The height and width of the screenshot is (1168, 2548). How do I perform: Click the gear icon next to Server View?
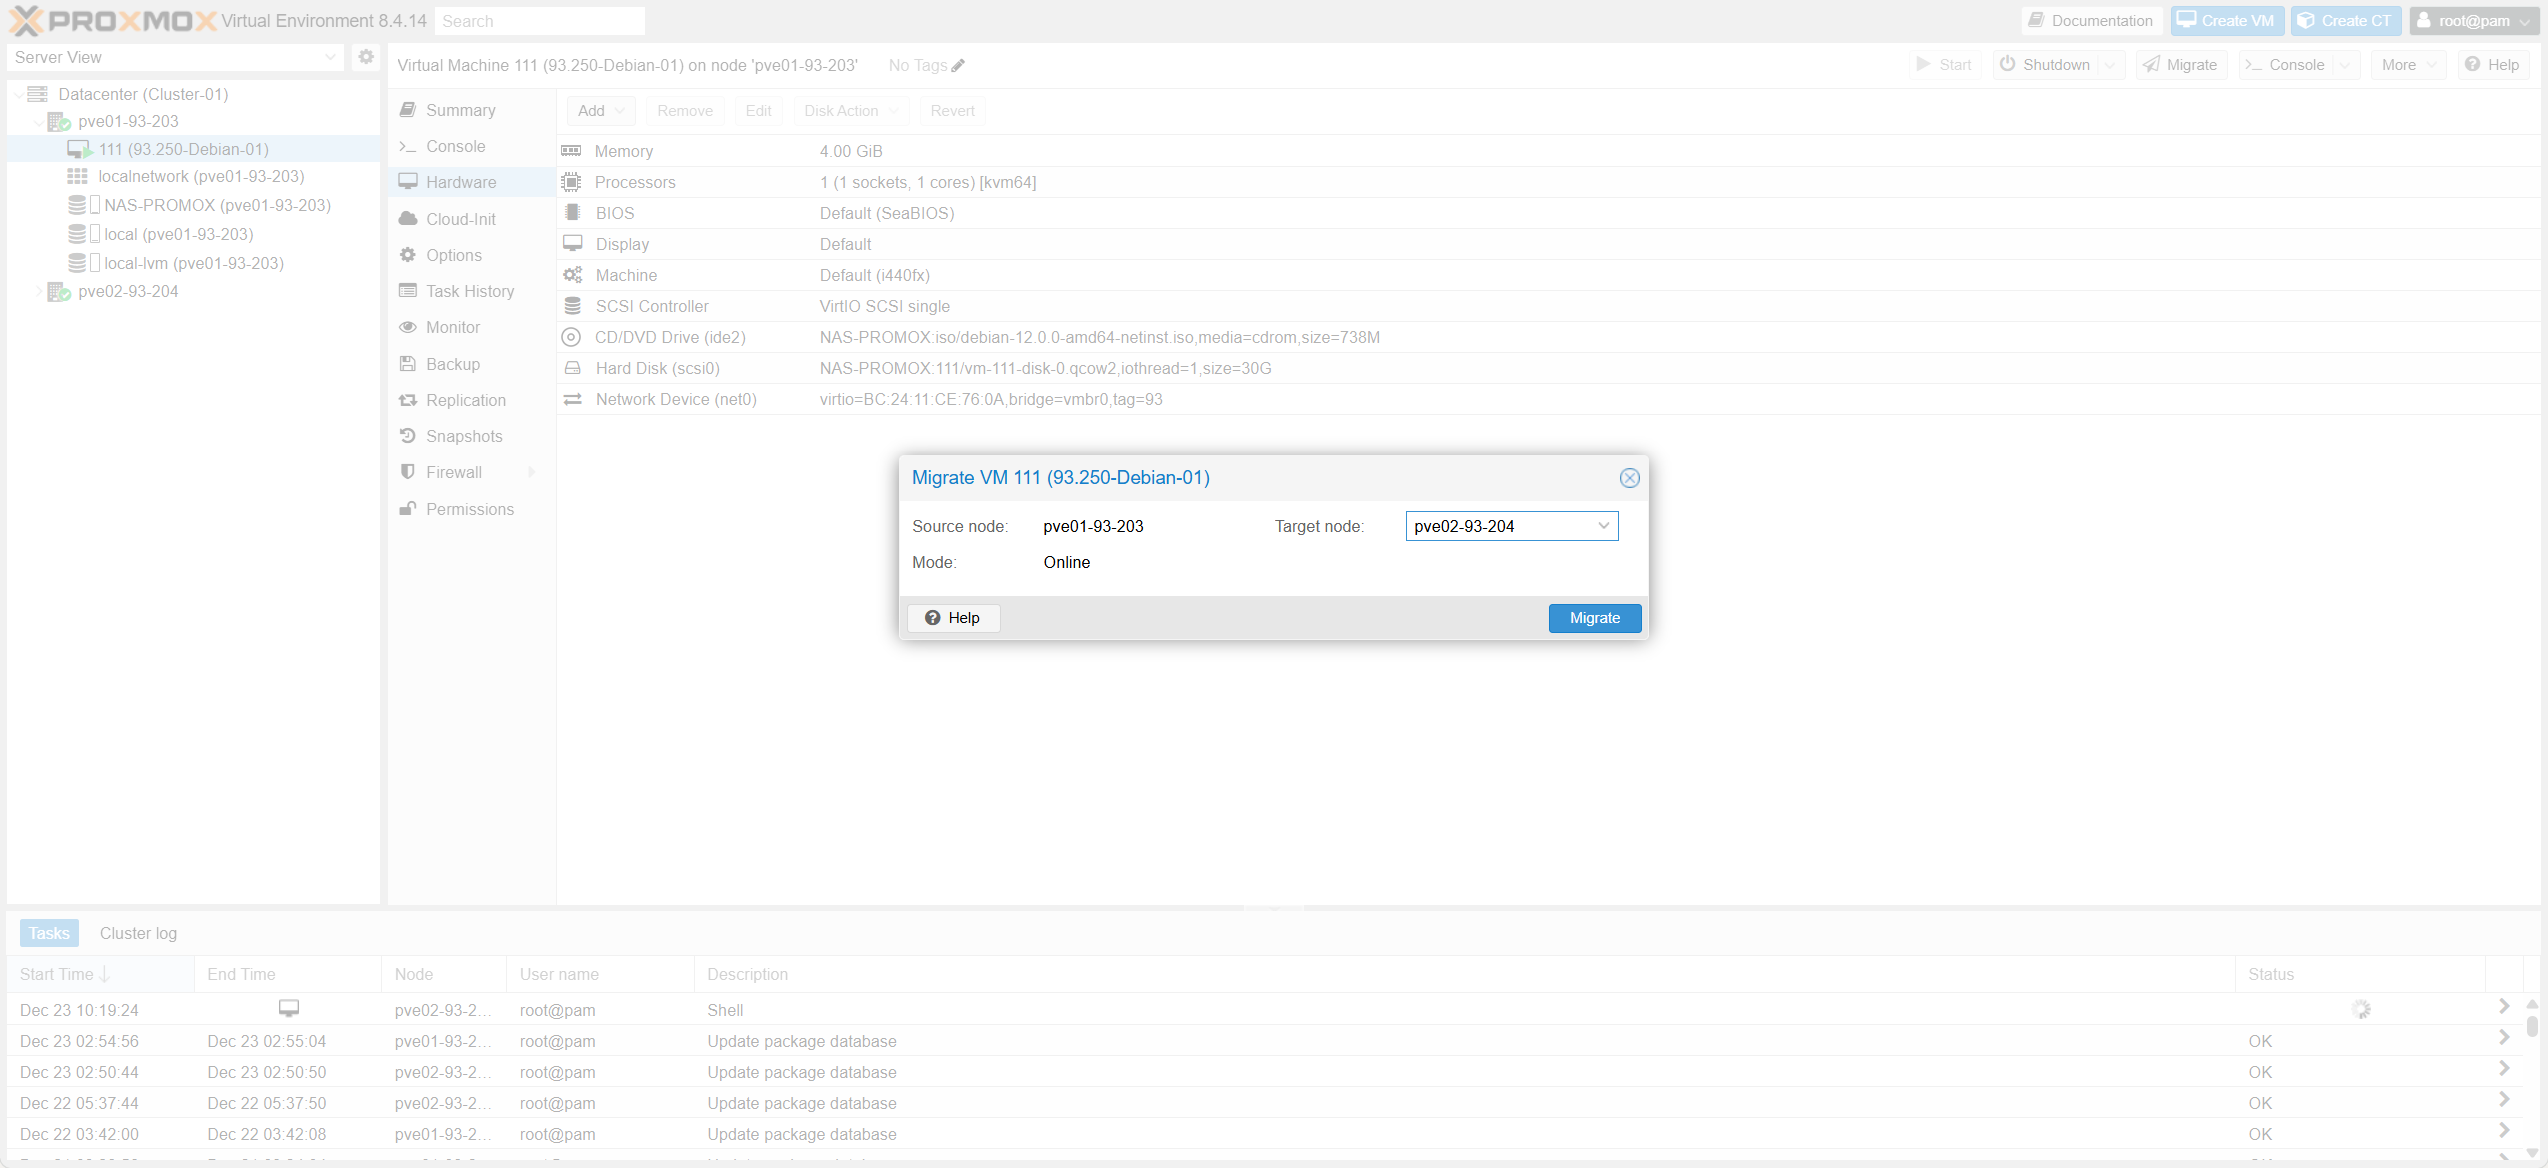point(366,57)
